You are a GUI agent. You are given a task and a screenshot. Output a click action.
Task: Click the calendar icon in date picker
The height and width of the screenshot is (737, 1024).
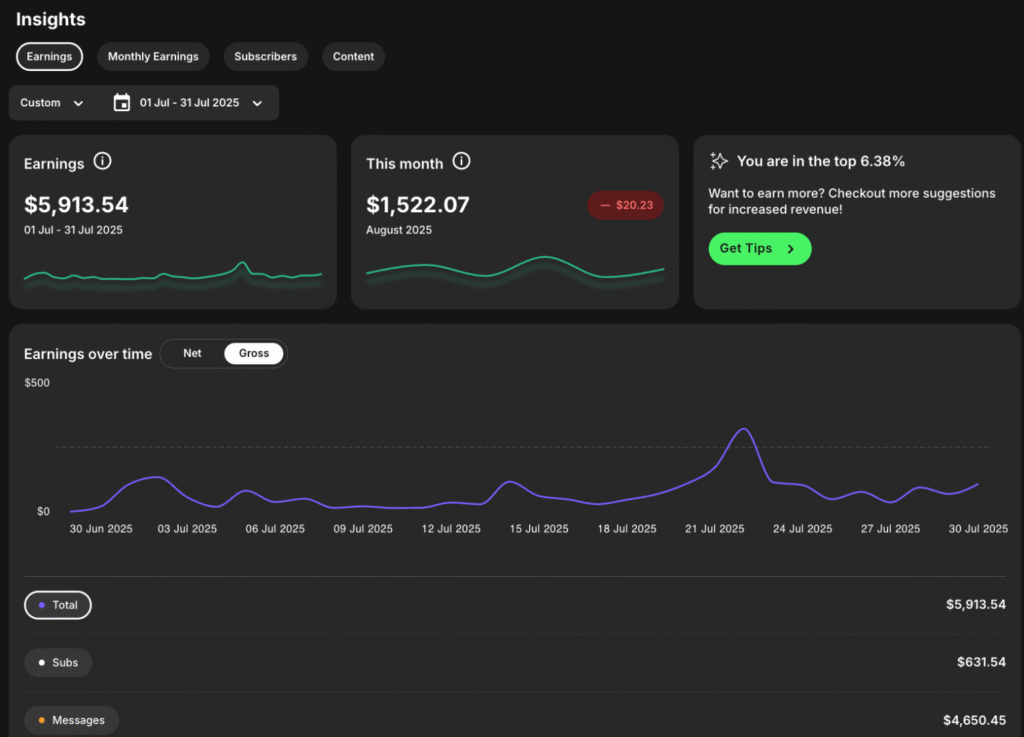(x=122, y=103)
